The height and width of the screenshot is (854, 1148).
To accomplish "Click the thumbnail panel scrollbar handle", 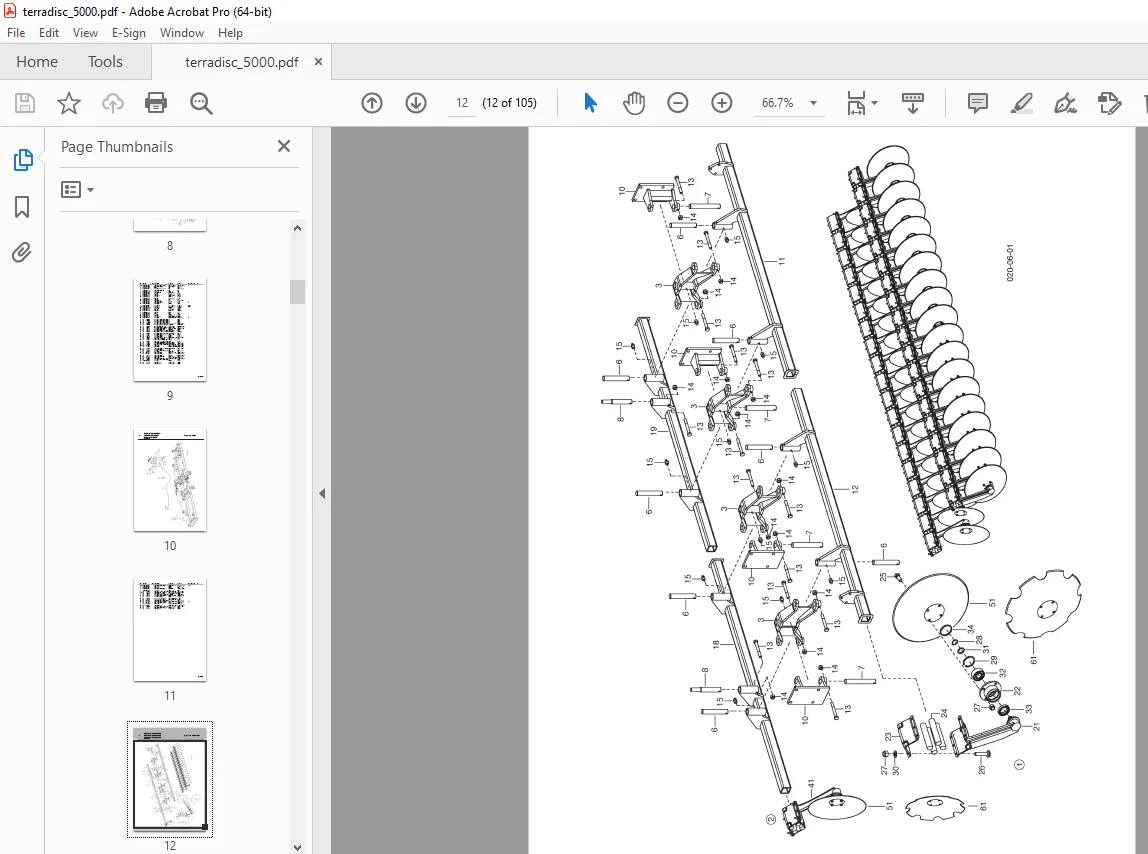I will [297, 292].
